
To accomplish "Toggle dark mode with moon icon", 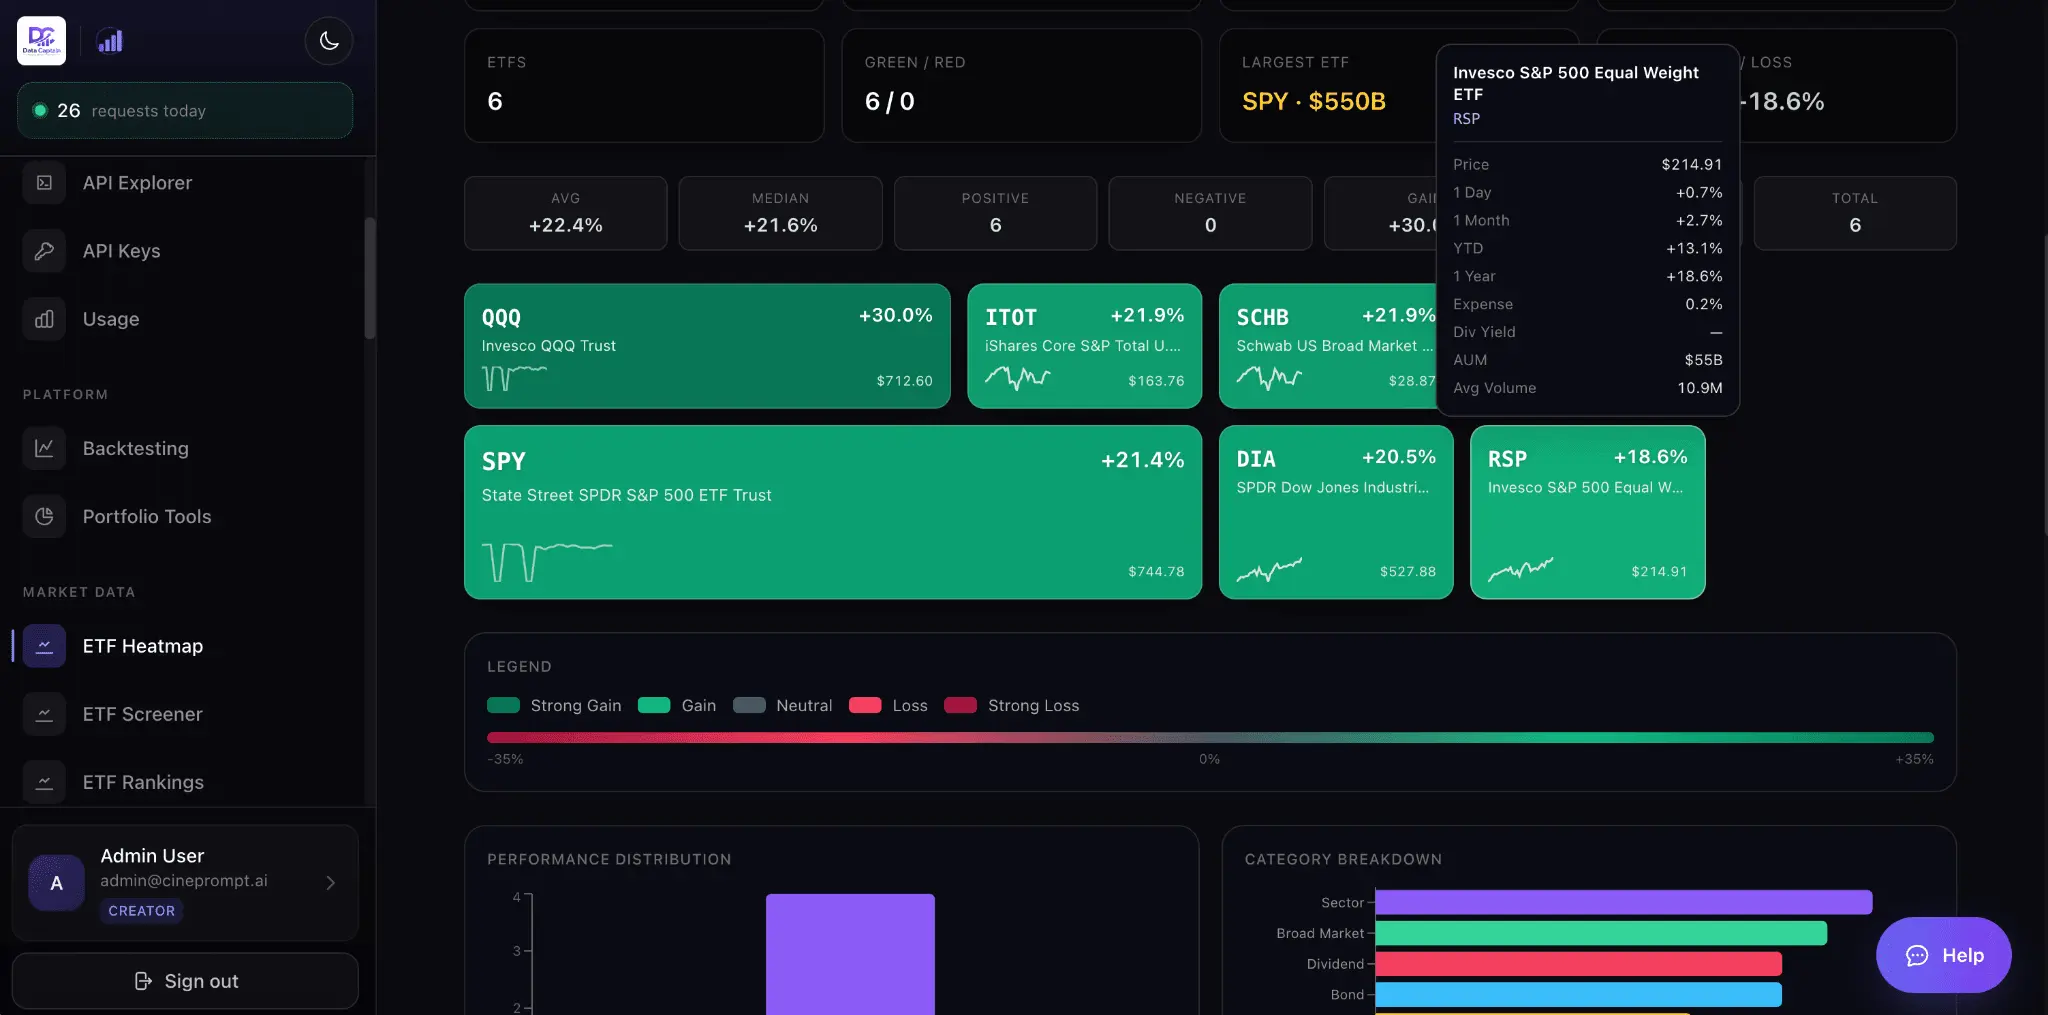I will (329, 41).
